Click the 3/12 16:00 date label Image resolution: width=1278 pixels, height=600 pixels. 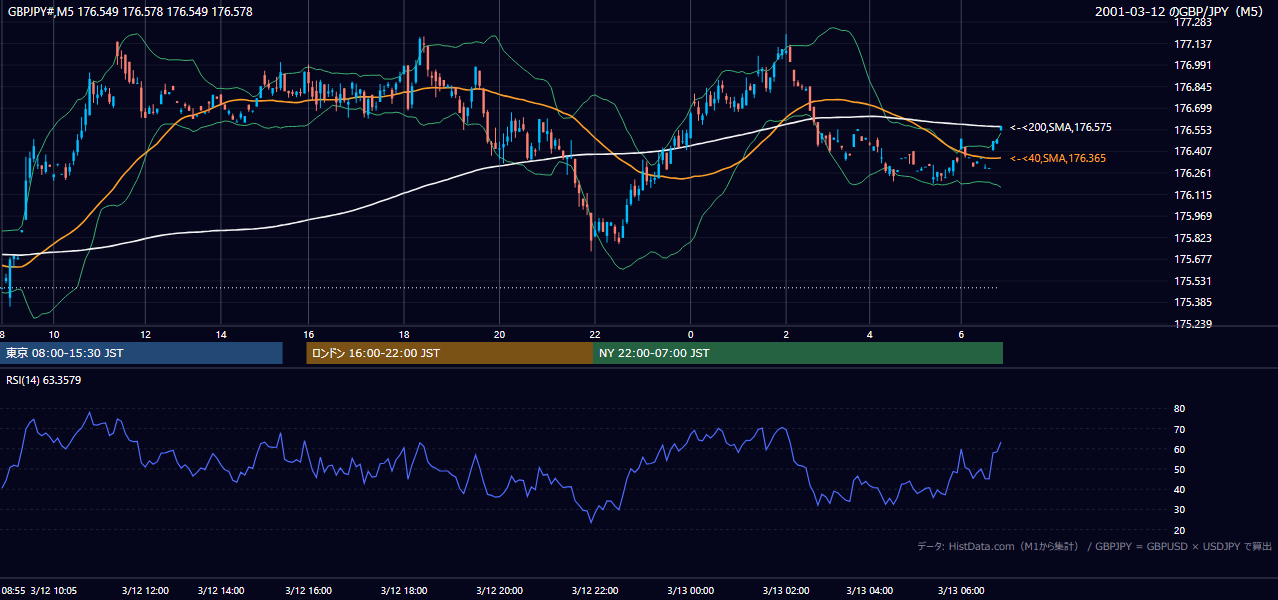pyautogui.click(x=309, y=590)
